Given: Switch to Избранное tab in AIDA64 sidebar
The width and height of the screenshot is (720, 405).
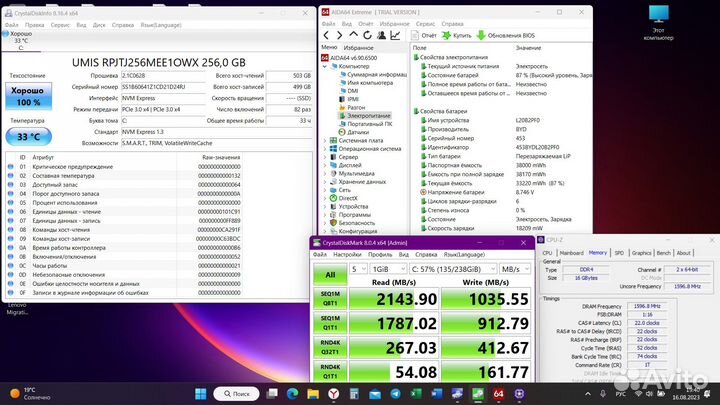Looking at the screenshot, I should [x=358, y=47].
